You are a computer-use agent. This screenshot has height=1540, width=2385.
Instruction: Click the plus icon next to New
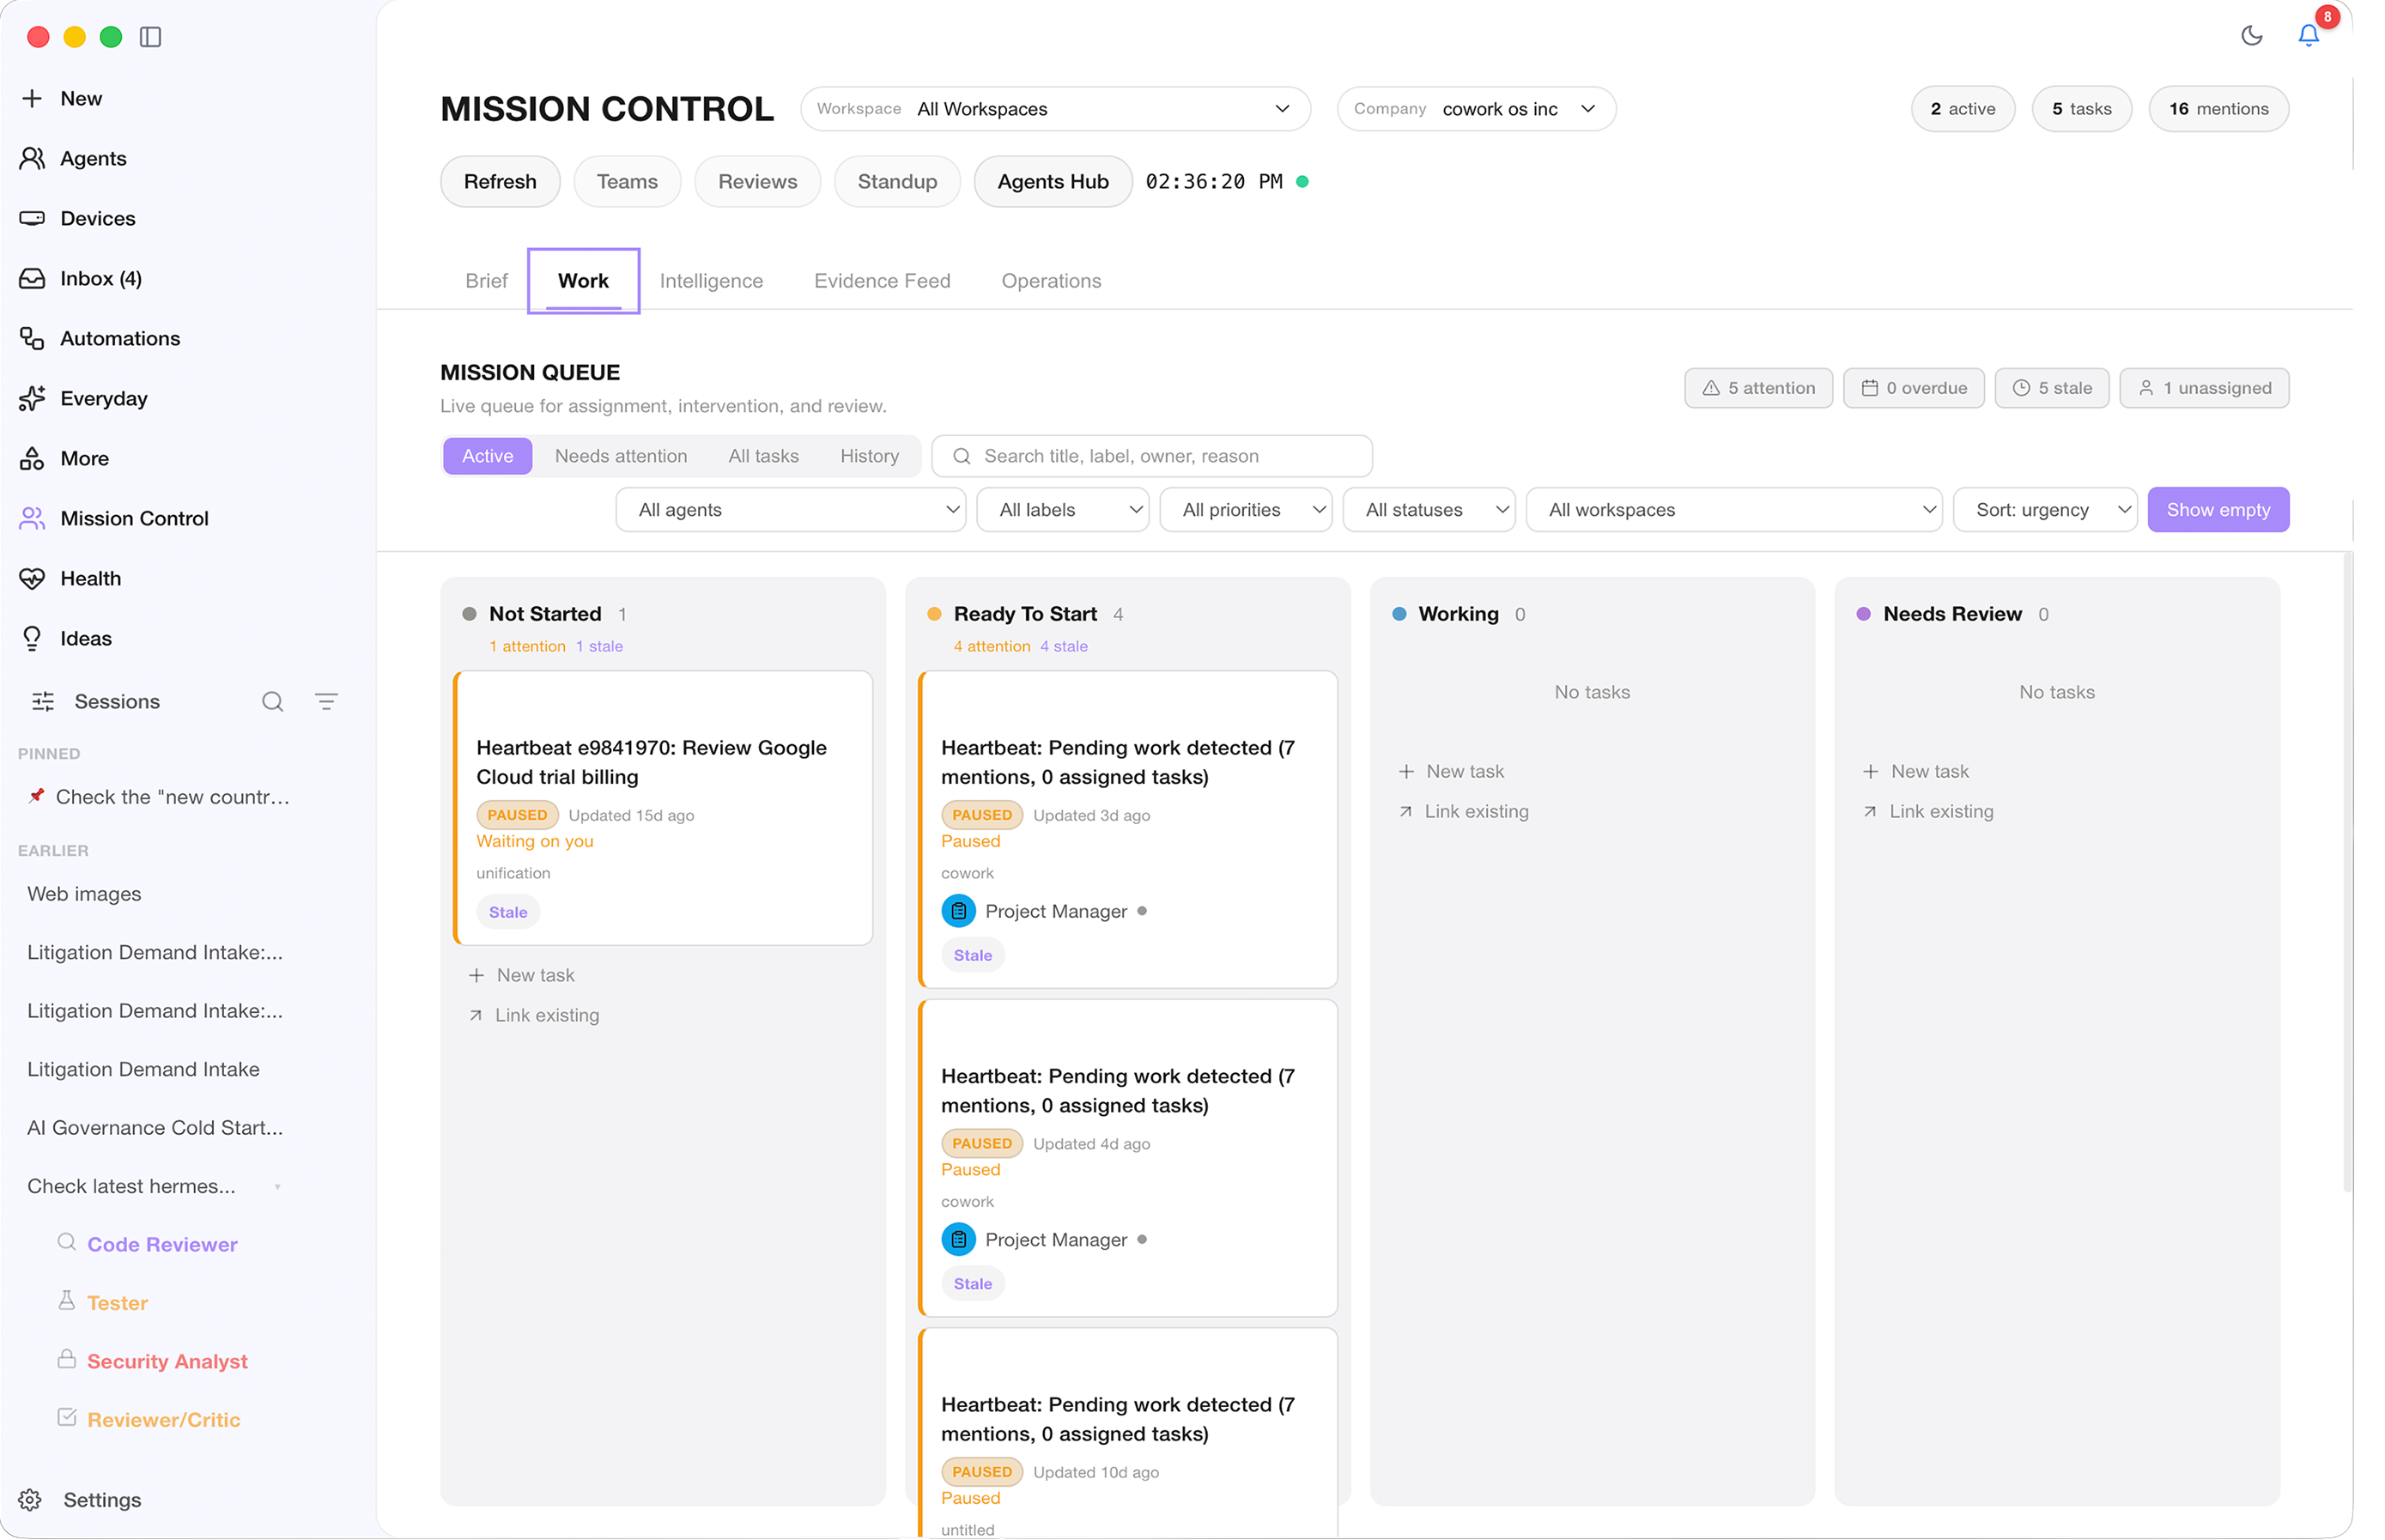(32, 98)
